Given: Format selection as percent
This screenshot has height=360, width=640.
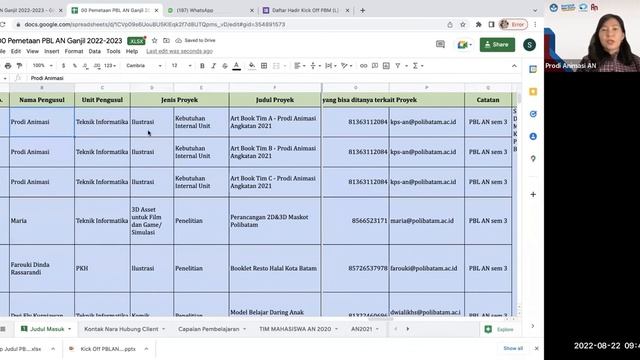Looking at the screenshot, I should point(75,66).
